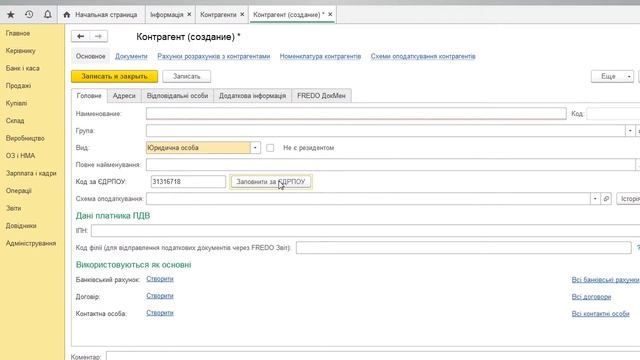Open Банк і каса in the sidebar

pyautogui.click(x=23, y=68)
